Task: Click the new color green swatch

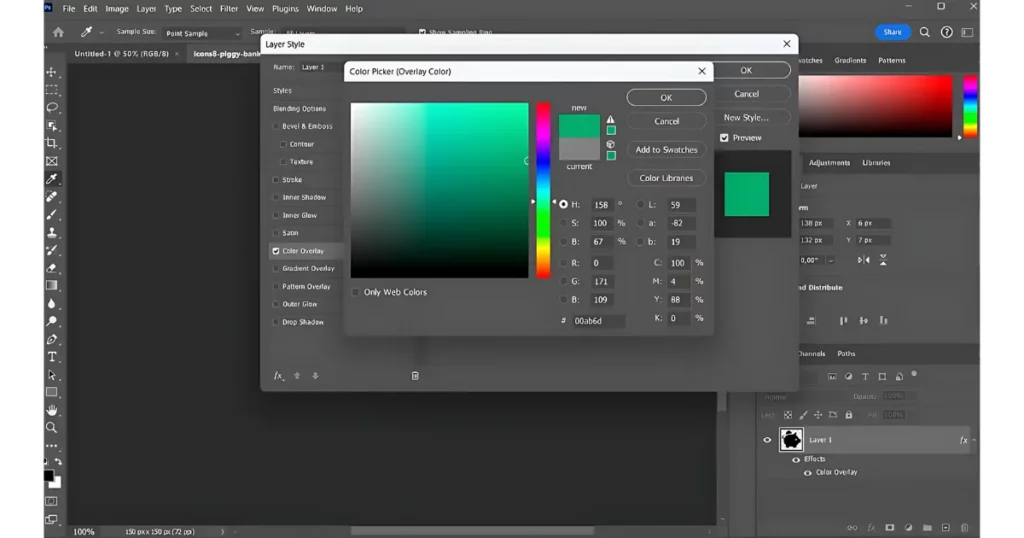Action: click(x=579, y=125)
